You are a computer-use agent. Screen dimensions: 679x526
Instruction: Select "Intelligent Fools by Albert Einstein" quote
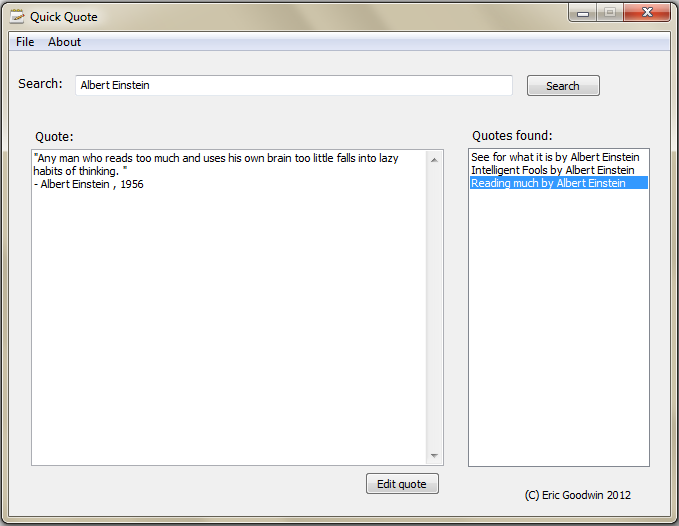click(559, 170)
